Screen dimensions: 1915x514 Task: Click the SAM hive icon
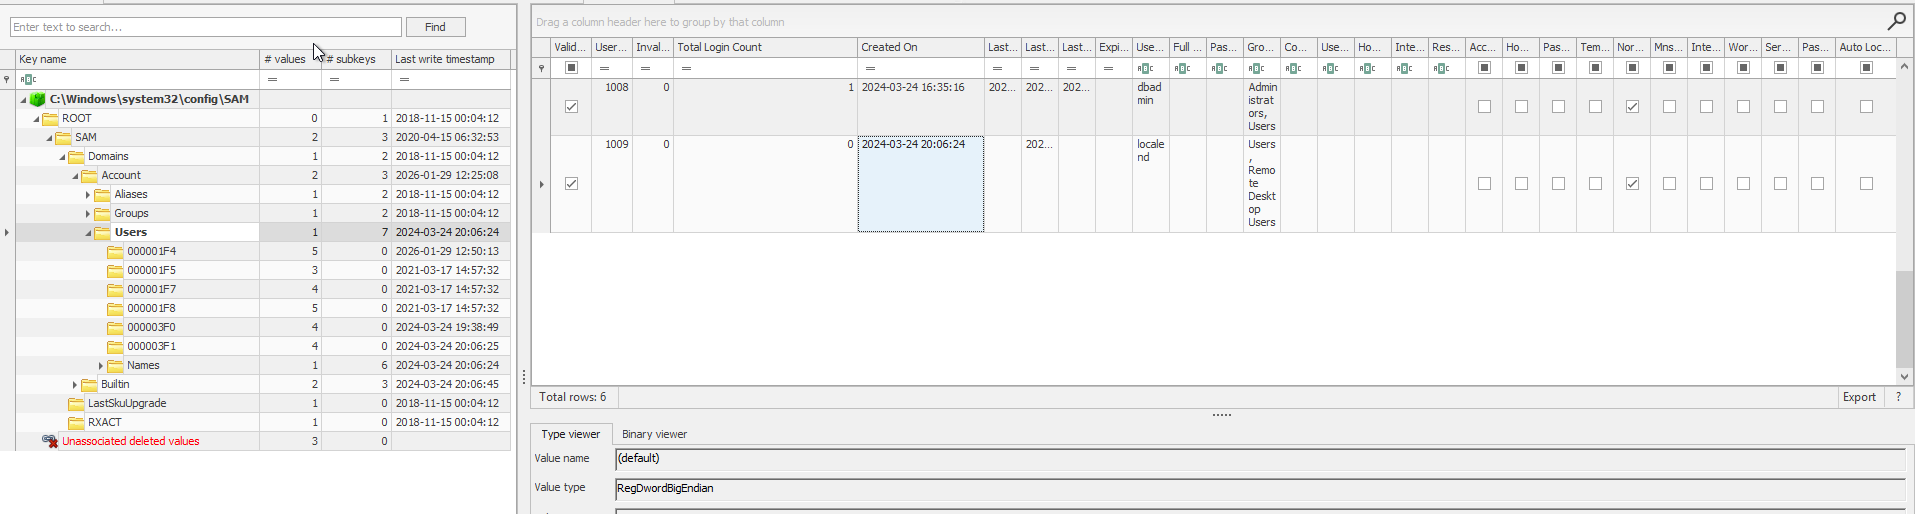(x=38, y=99)
